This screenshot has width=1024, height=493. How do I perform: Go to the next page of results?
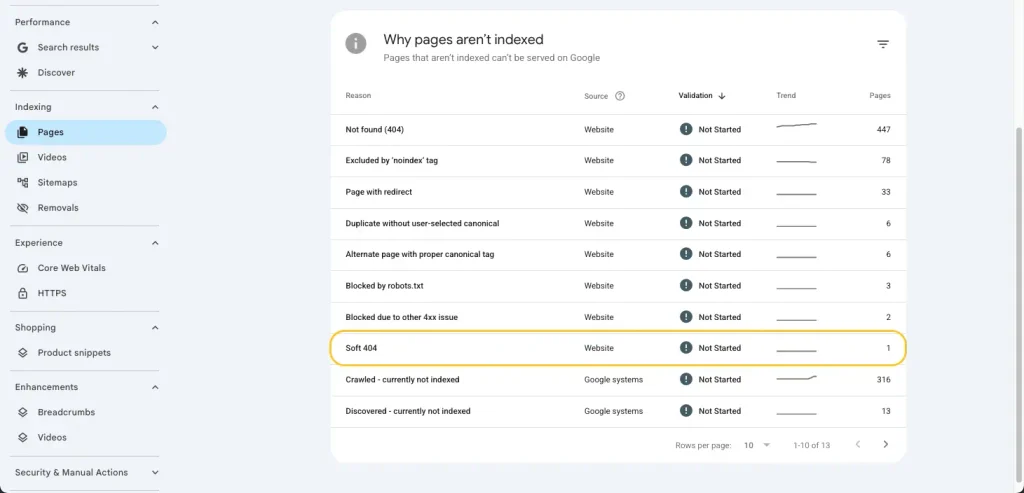click(x=886, y=445)
